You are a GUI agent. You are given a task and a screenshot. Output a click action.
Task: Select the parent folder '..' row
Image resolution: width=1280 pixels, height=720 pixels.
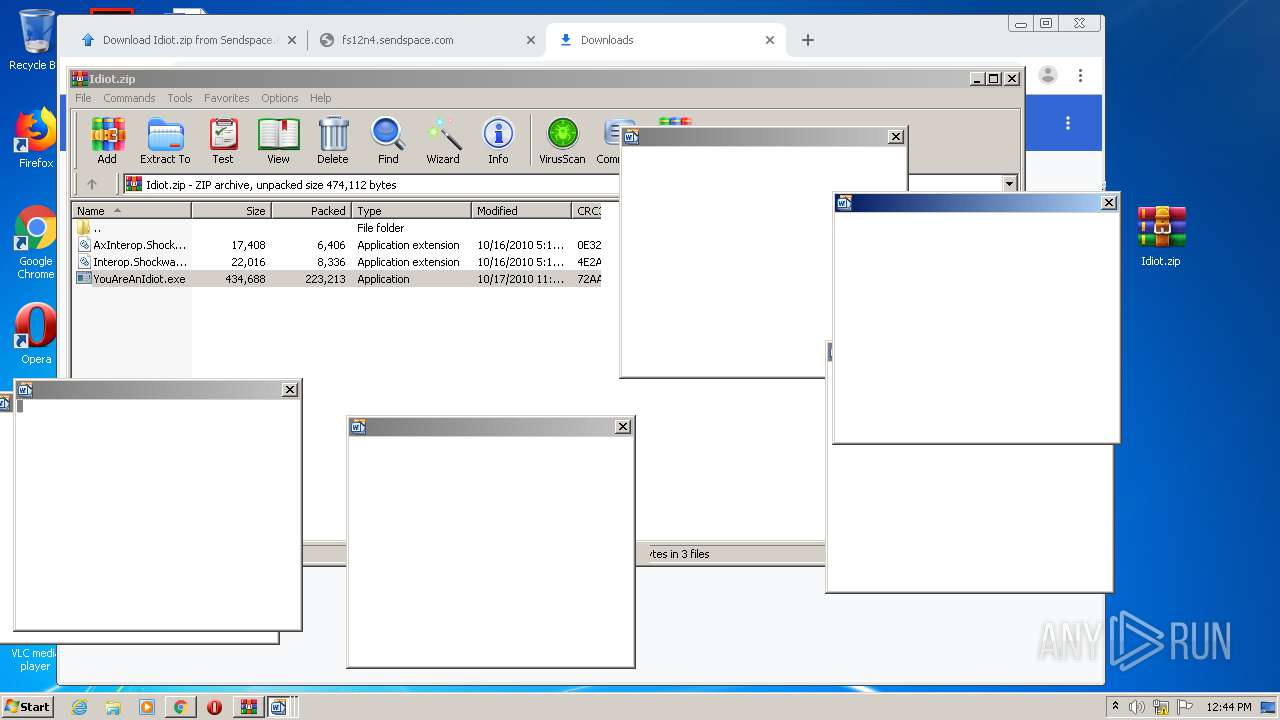[x=338, y=228]
